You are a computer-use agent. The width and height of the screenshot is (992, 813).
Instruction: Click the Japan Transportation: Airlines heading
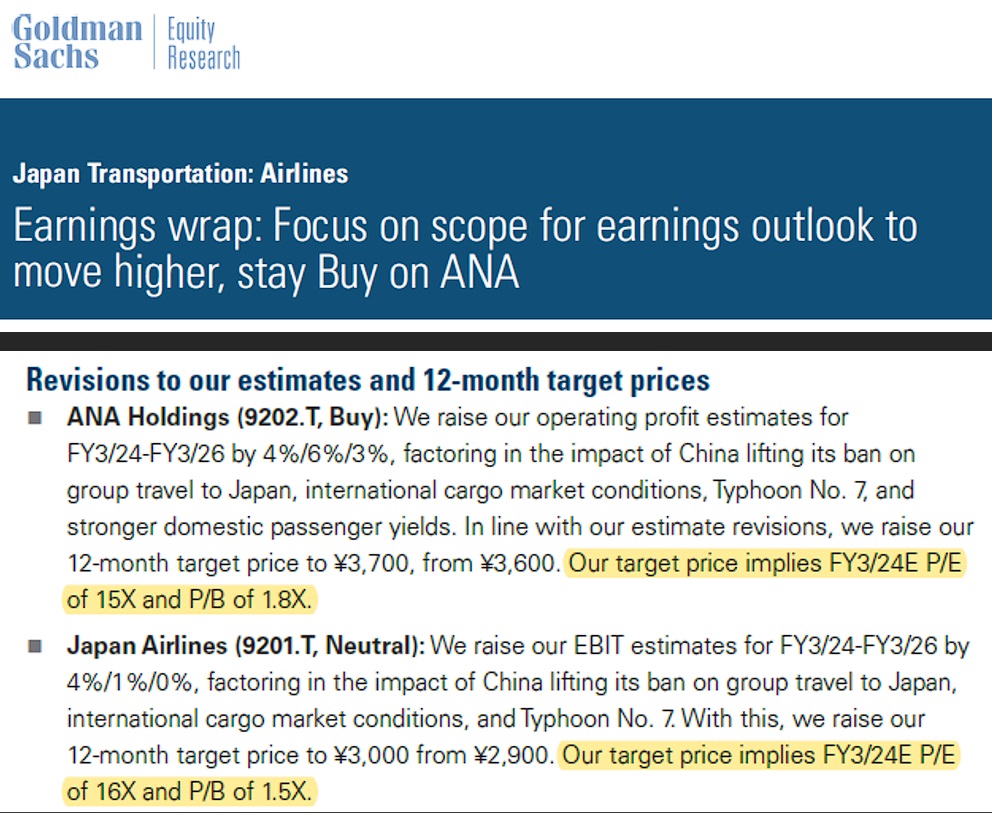180,173
